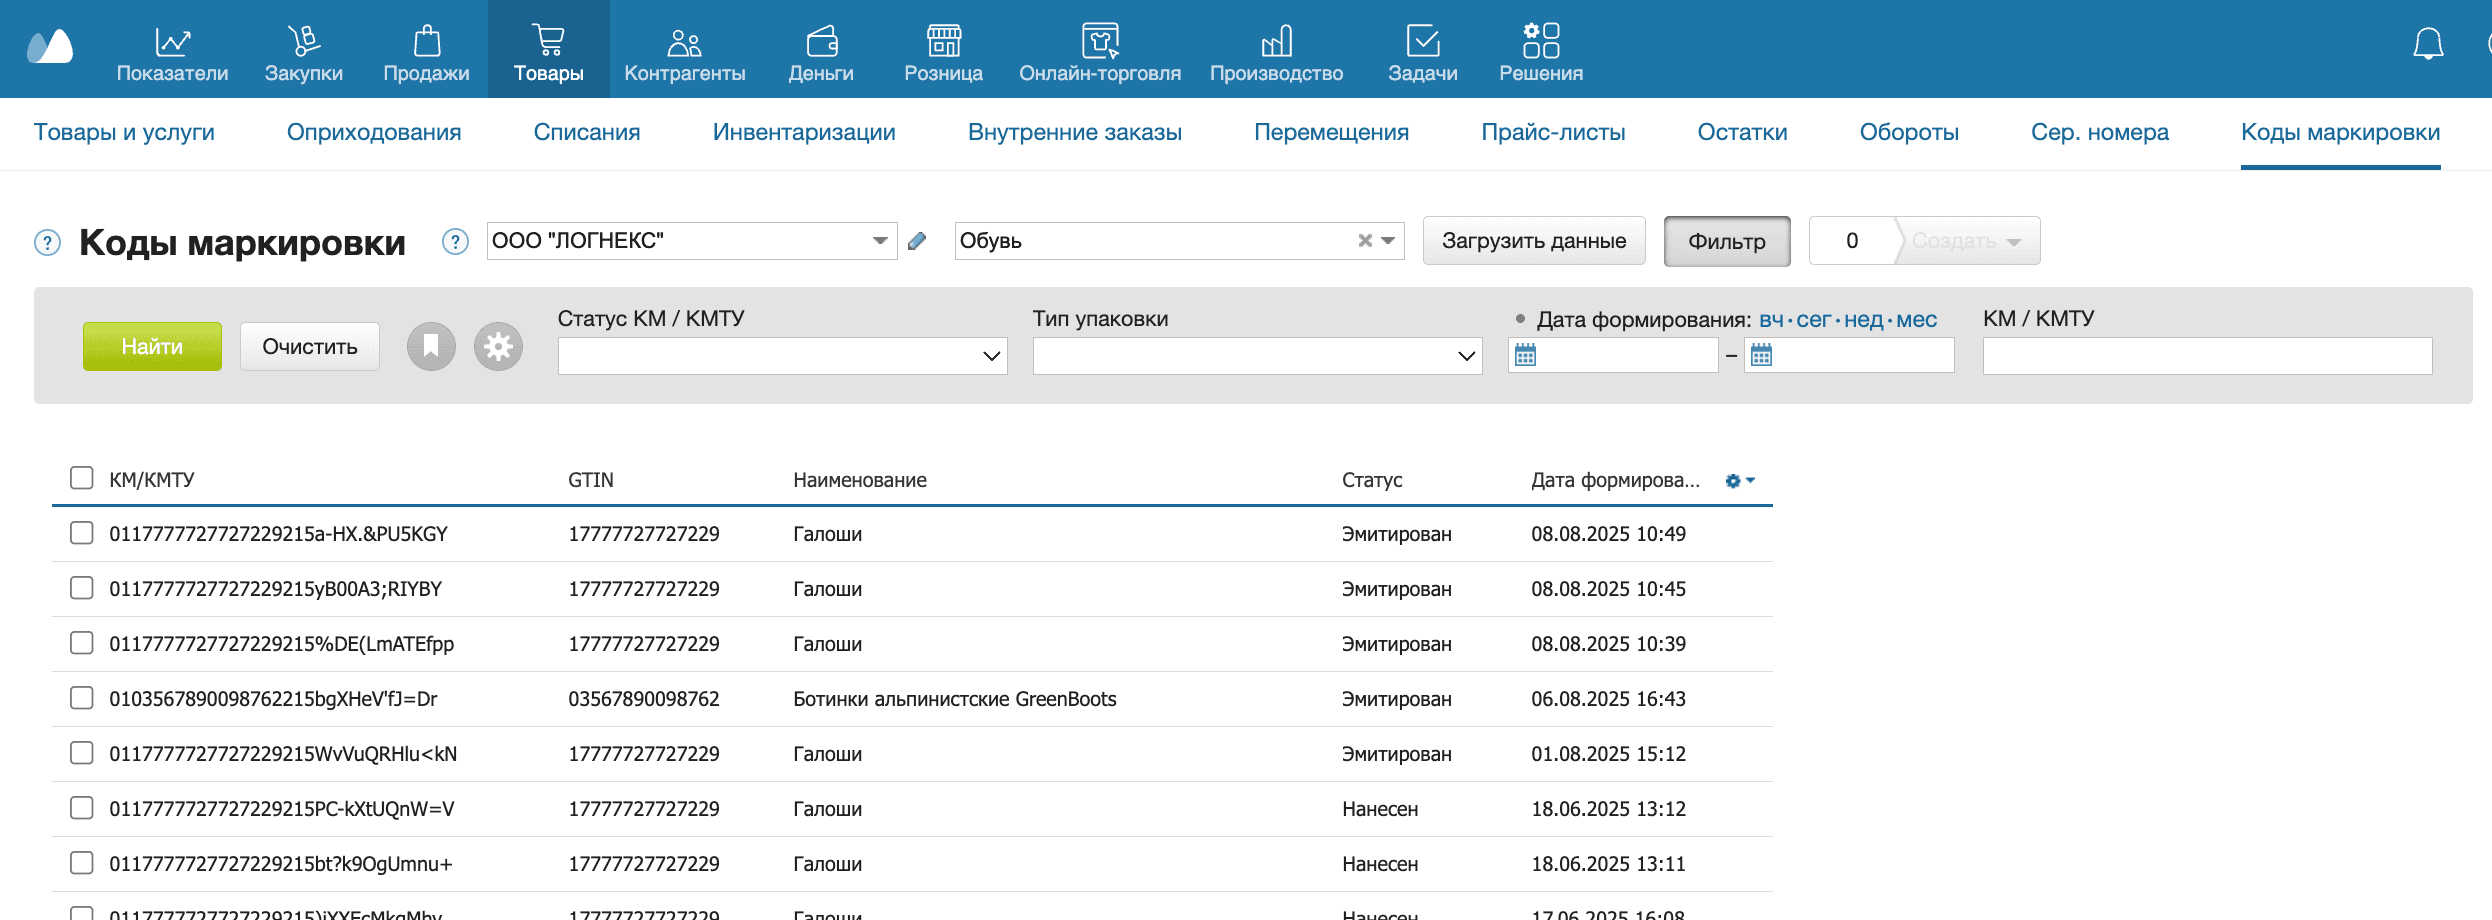The width and height of the screenshot is (2492, 920).
Task: Select the first Галоши row dated 08.08.2025 10:49
Action: click(x=82, y=533)
